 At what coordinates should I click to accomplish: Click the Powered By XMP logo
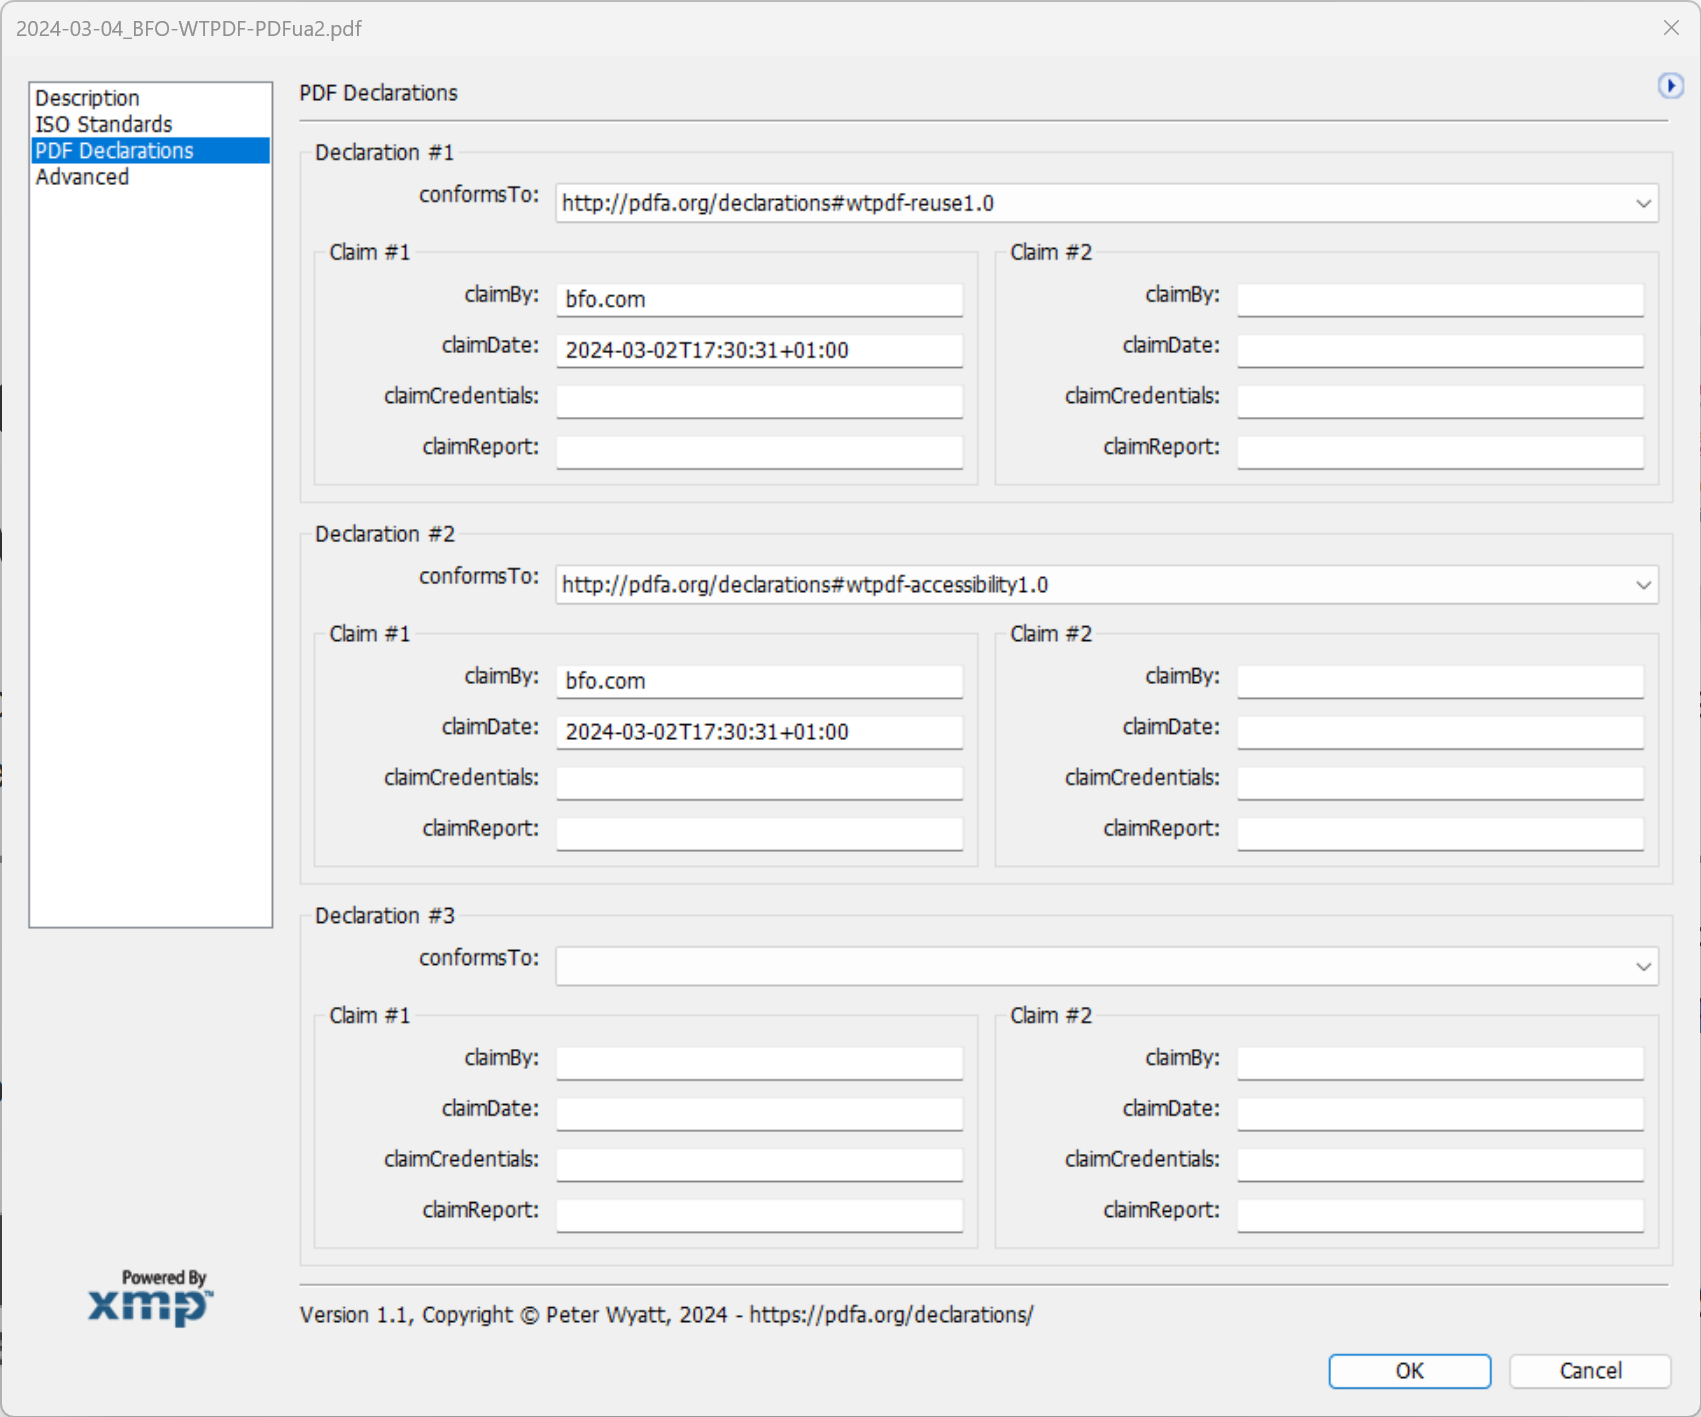(x=148, y=1298)
